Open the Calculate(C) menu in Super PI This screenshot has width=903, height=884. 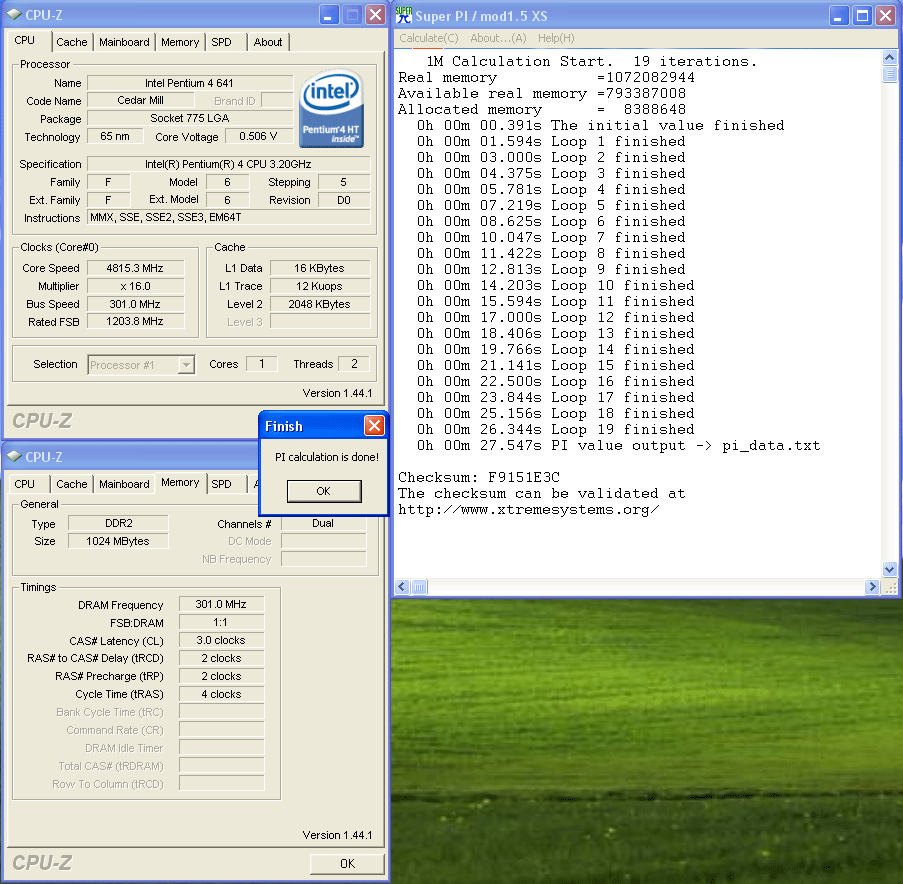tap(429, 38)
